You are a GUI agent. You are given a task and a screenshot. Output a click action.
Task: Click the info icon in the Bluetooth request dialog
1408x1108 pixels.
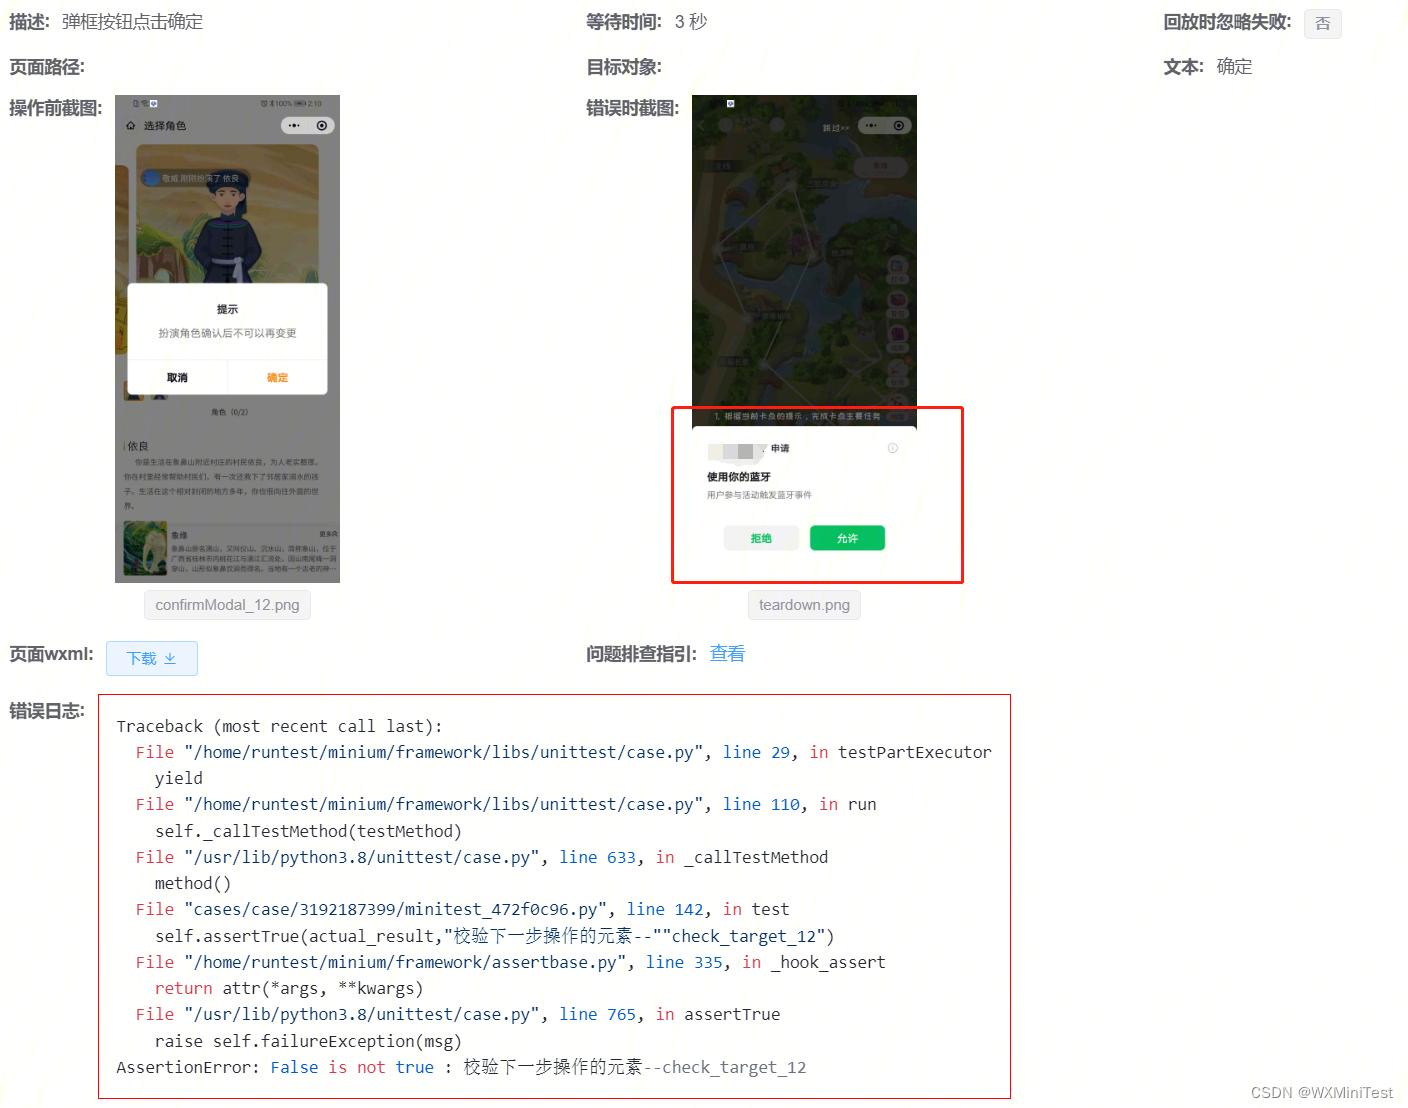point(893,448)
